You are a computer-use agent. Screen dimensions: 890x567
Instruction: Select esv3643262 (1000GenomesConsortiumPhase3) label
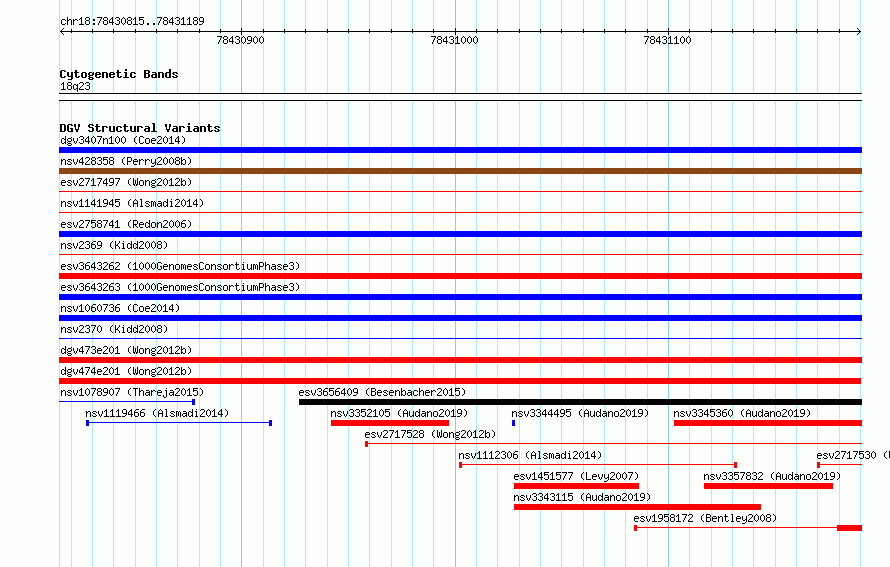tap(180, 266)
